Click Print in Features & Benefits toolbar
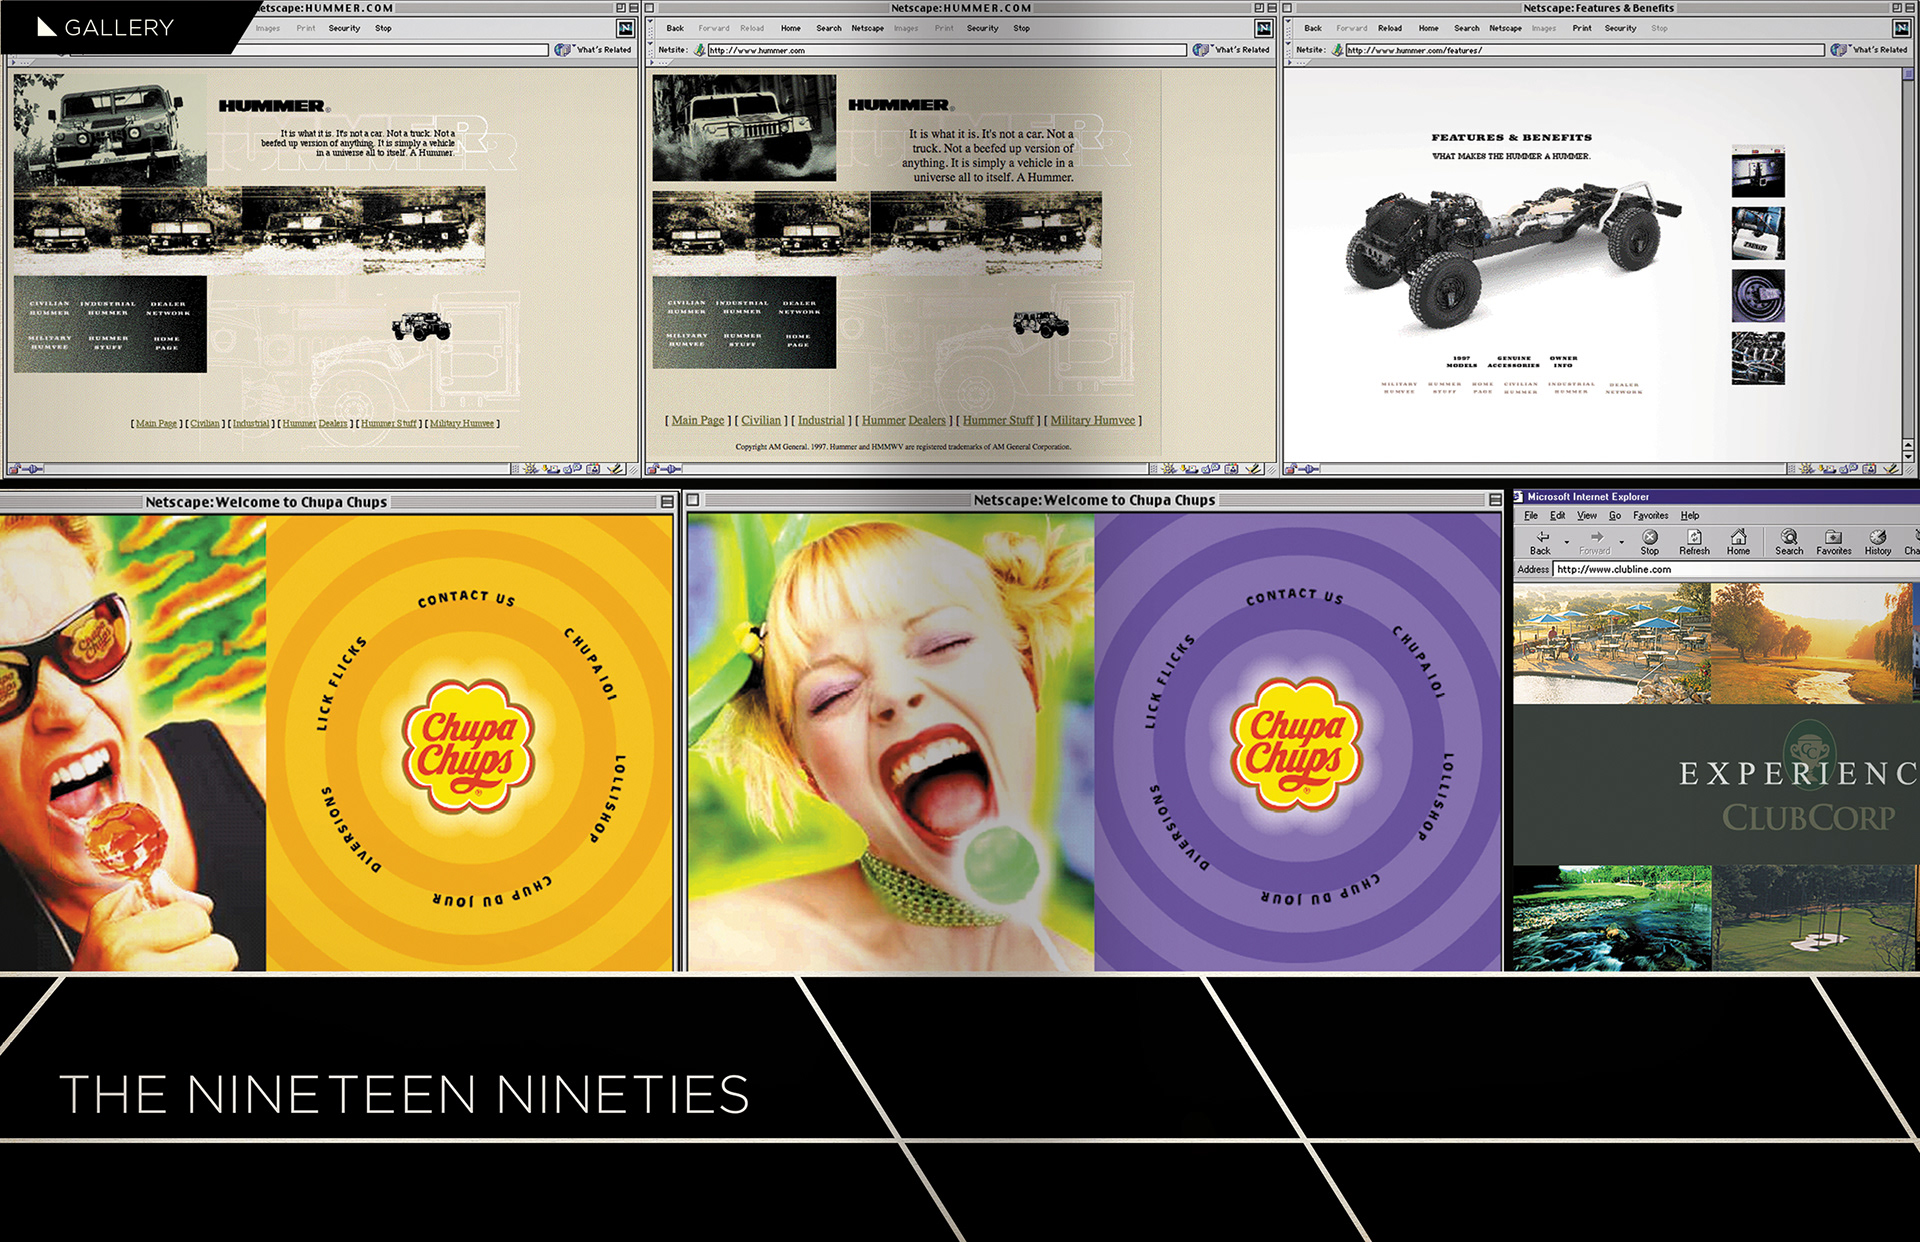 pos(1581,28)
